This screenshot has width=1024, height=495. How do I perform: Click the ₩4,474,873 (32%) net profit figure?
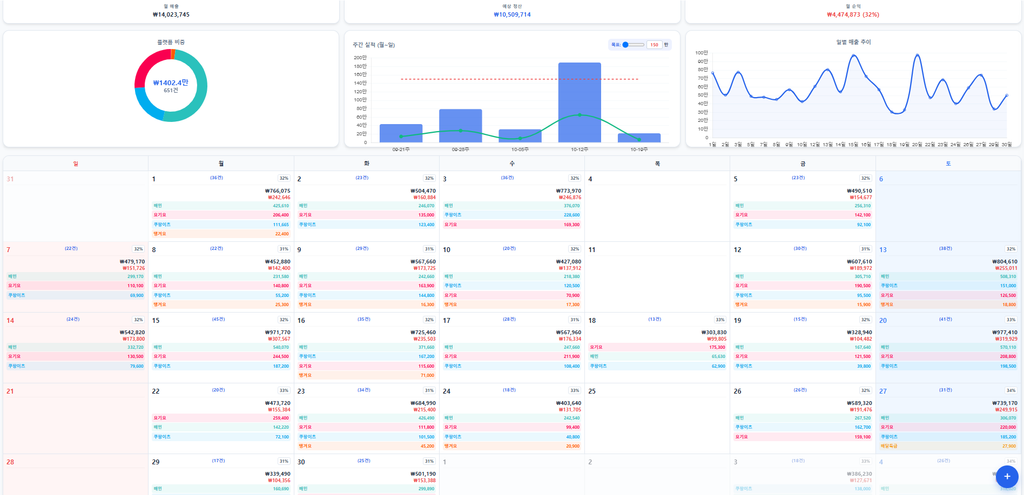point(852,14)
